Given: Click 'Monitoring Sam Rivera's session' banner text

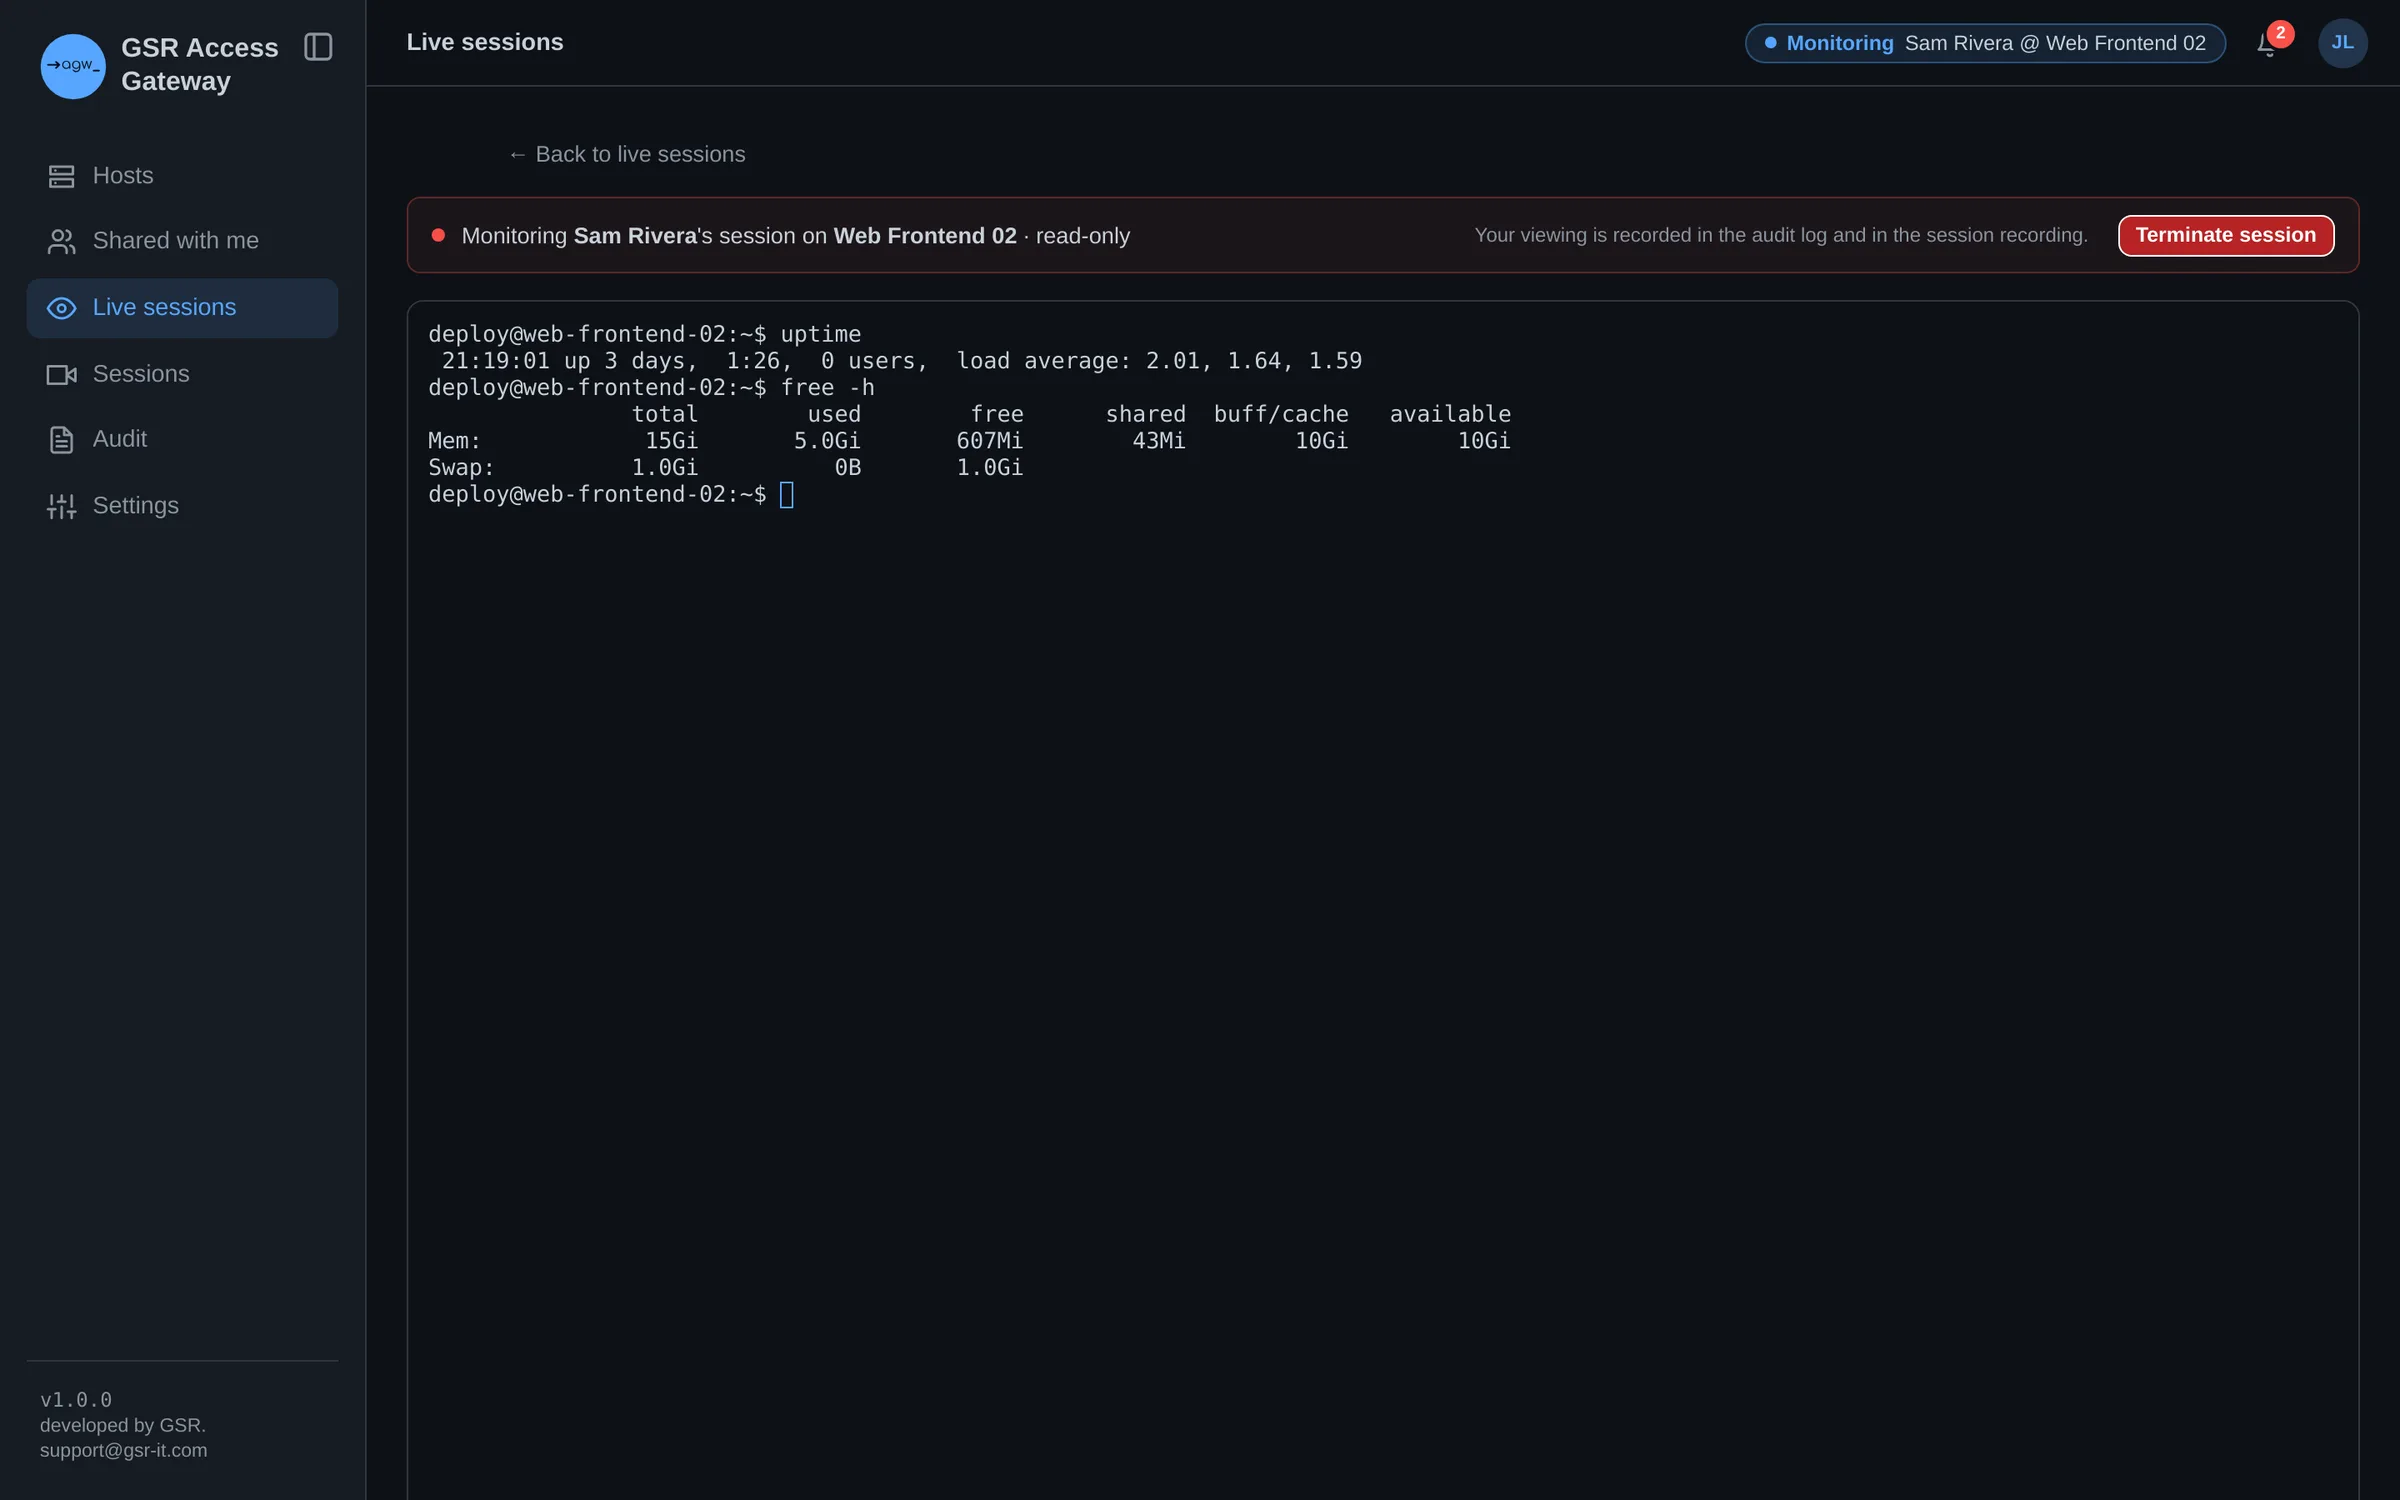Looking at the screenshot, I should (x=796, y=236).
